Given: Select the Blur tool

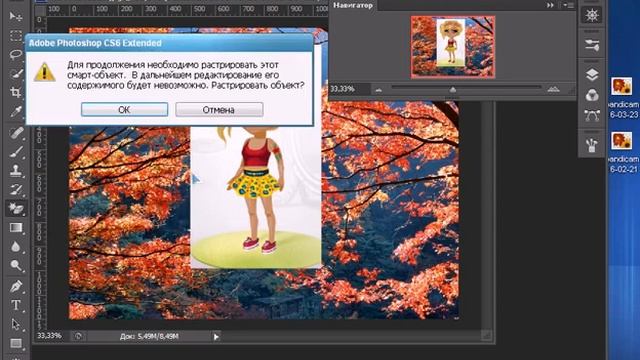Looking at the screenshot, I should coord(16,247).
